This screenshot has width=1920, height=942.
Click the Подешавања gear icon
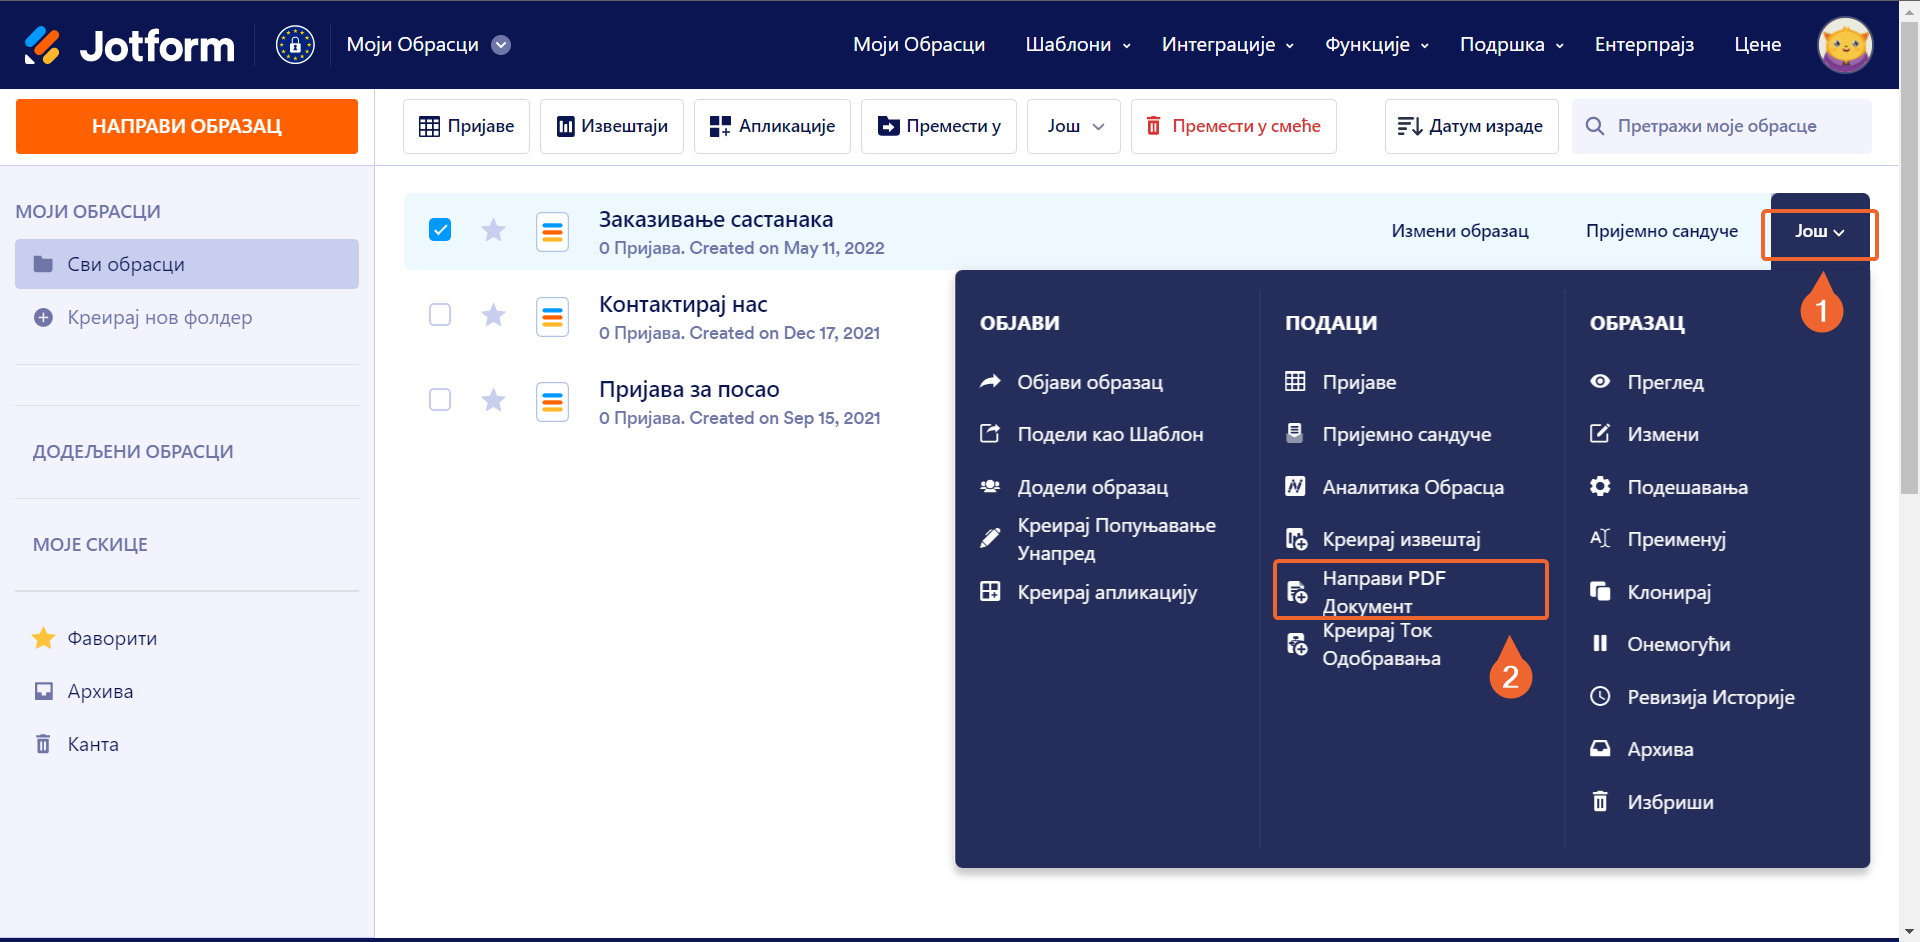(x=1600, y=486)
